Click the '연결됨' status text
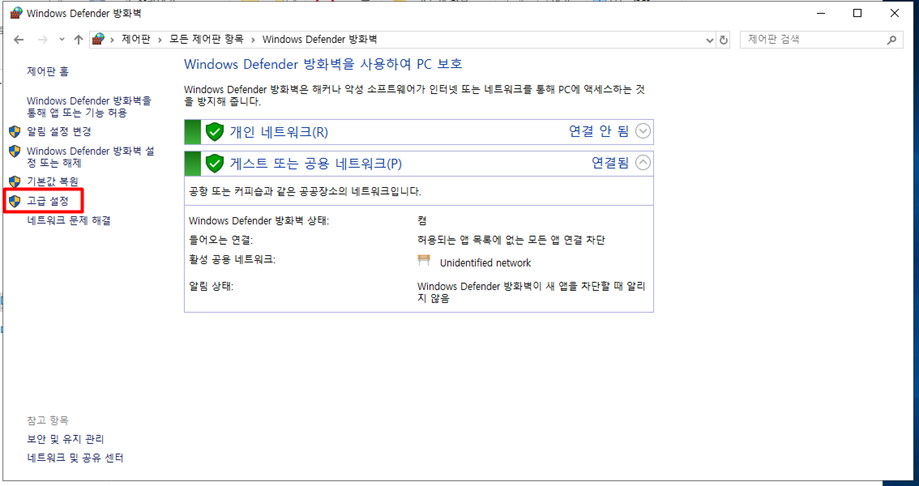 (x=611, y=163)
